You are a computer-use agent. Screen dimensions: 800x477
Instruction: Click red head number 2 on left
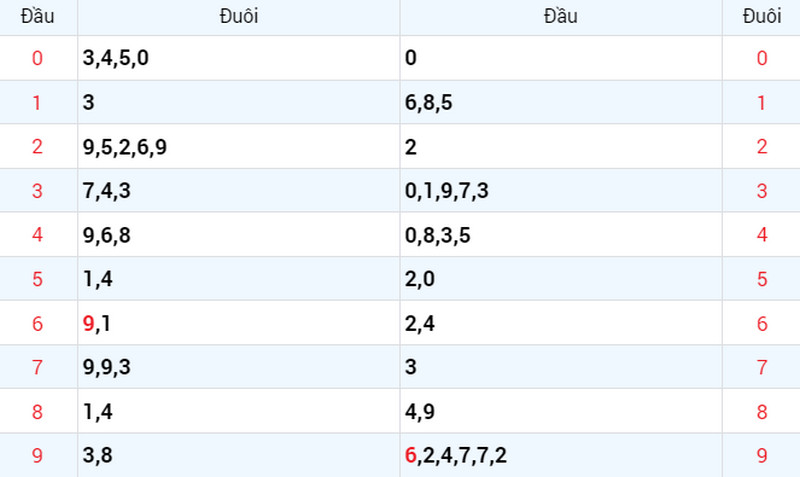(37, 147)
